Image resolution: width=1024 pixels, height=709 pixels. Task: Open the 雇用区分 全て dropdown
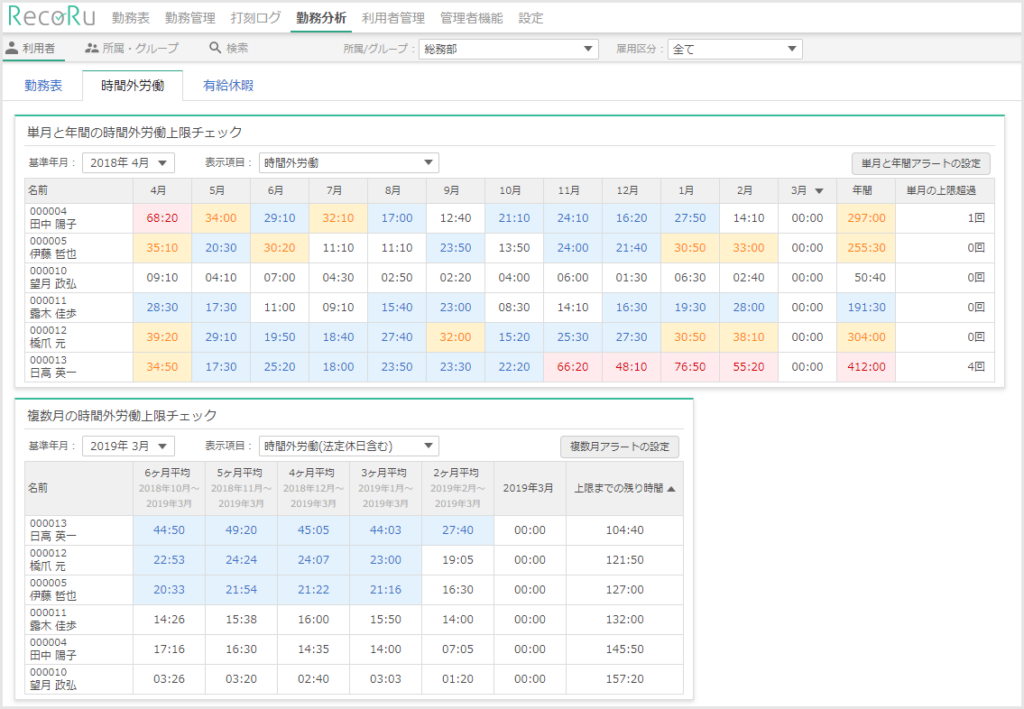tap(735, 49)
